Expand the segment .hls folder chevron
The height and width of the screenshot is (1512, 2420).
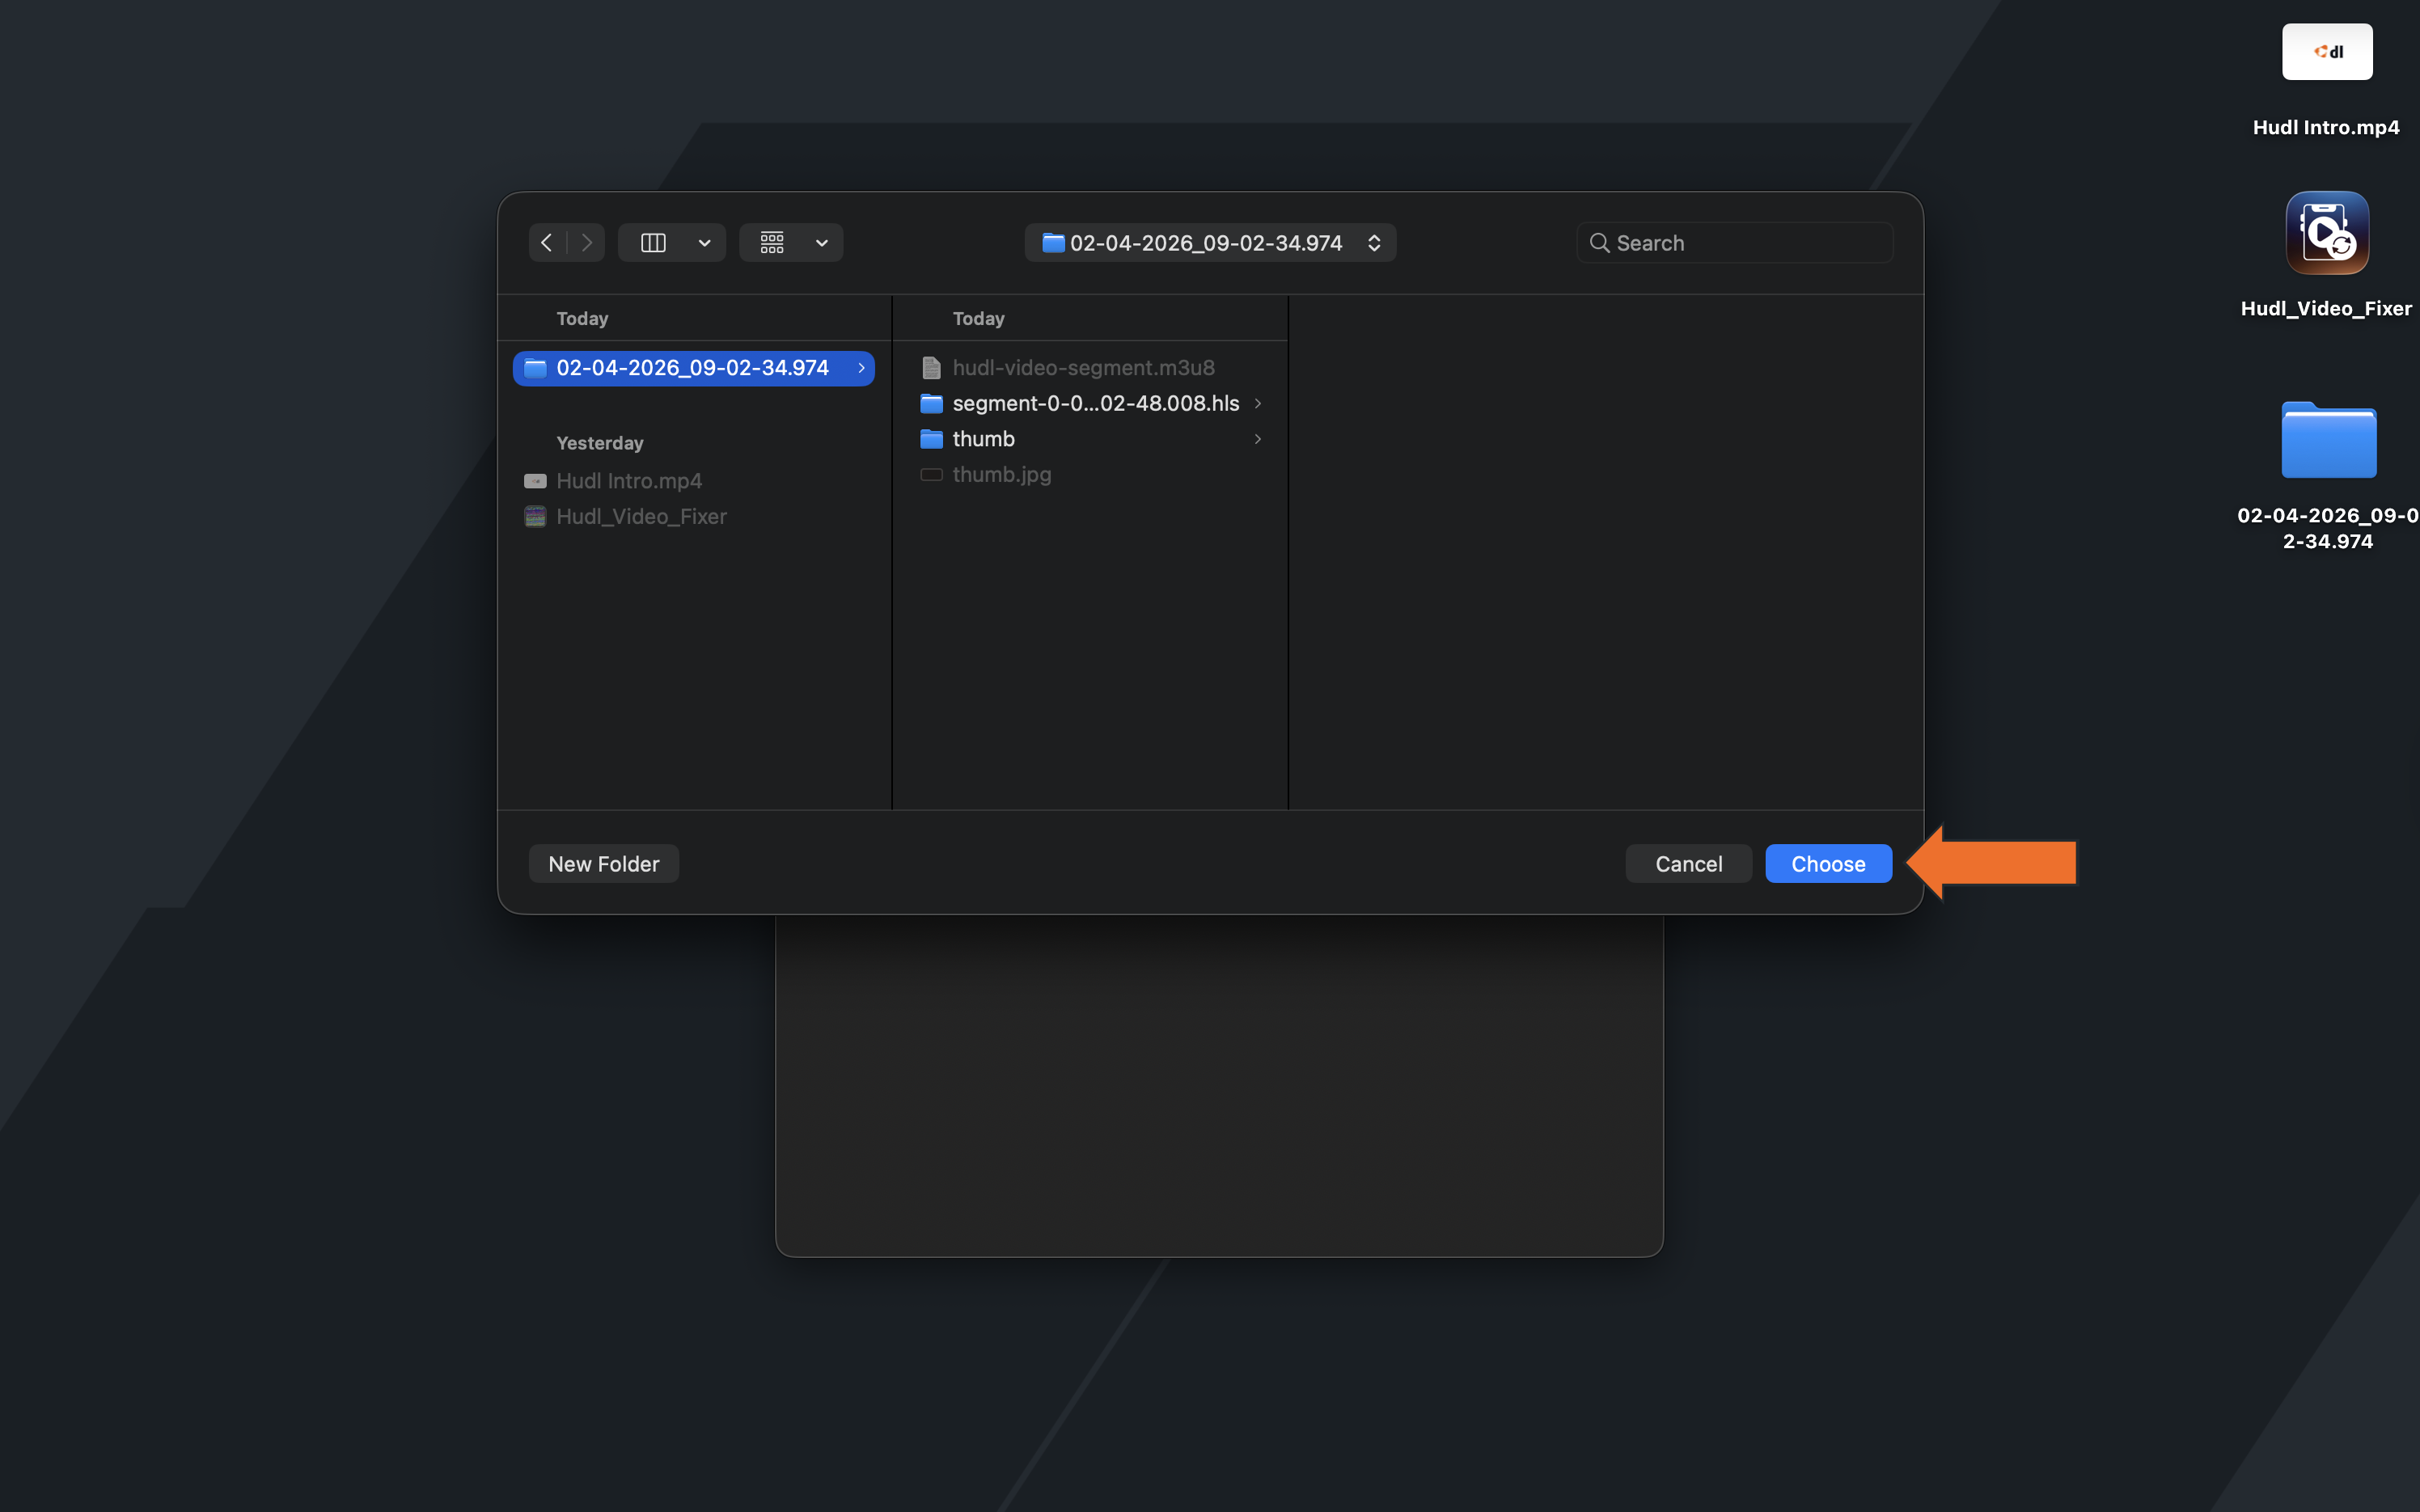click(1258, 403)
